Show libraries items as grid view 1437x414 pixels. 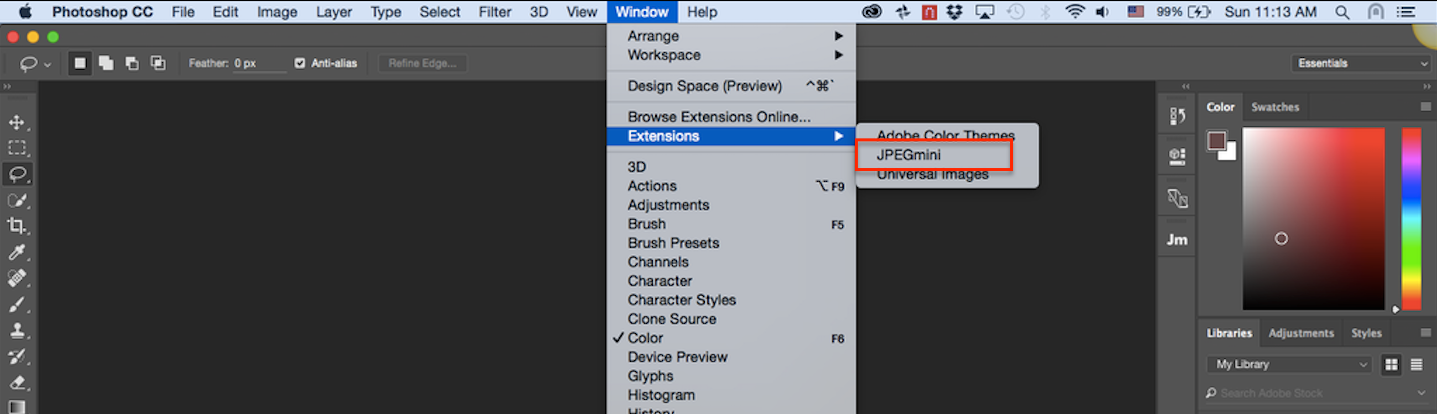(1391, 364)
